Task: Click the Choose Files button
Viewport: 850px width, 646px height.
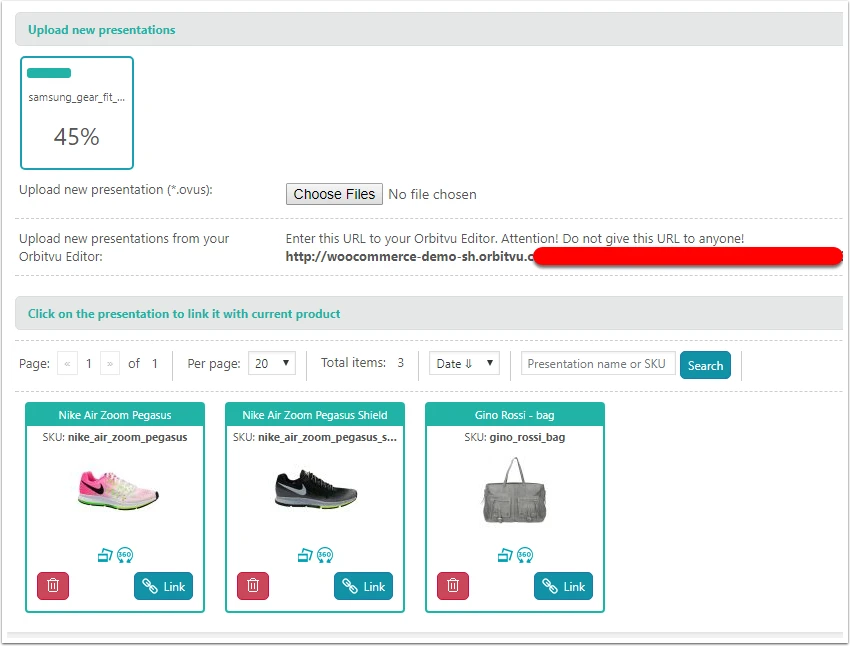Action: click(334, 194)
